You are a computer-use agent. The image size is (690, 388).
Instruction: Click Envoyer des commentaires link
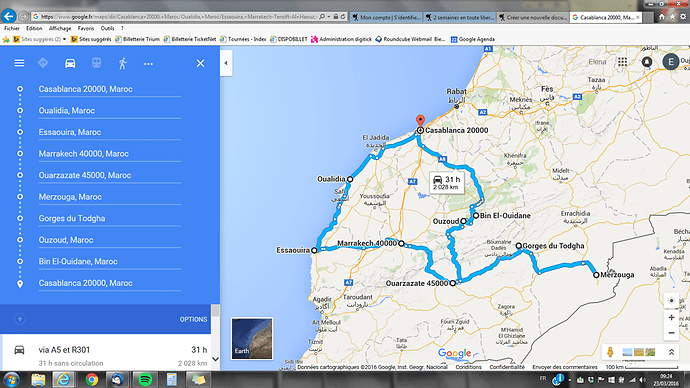tap(565, 367)
